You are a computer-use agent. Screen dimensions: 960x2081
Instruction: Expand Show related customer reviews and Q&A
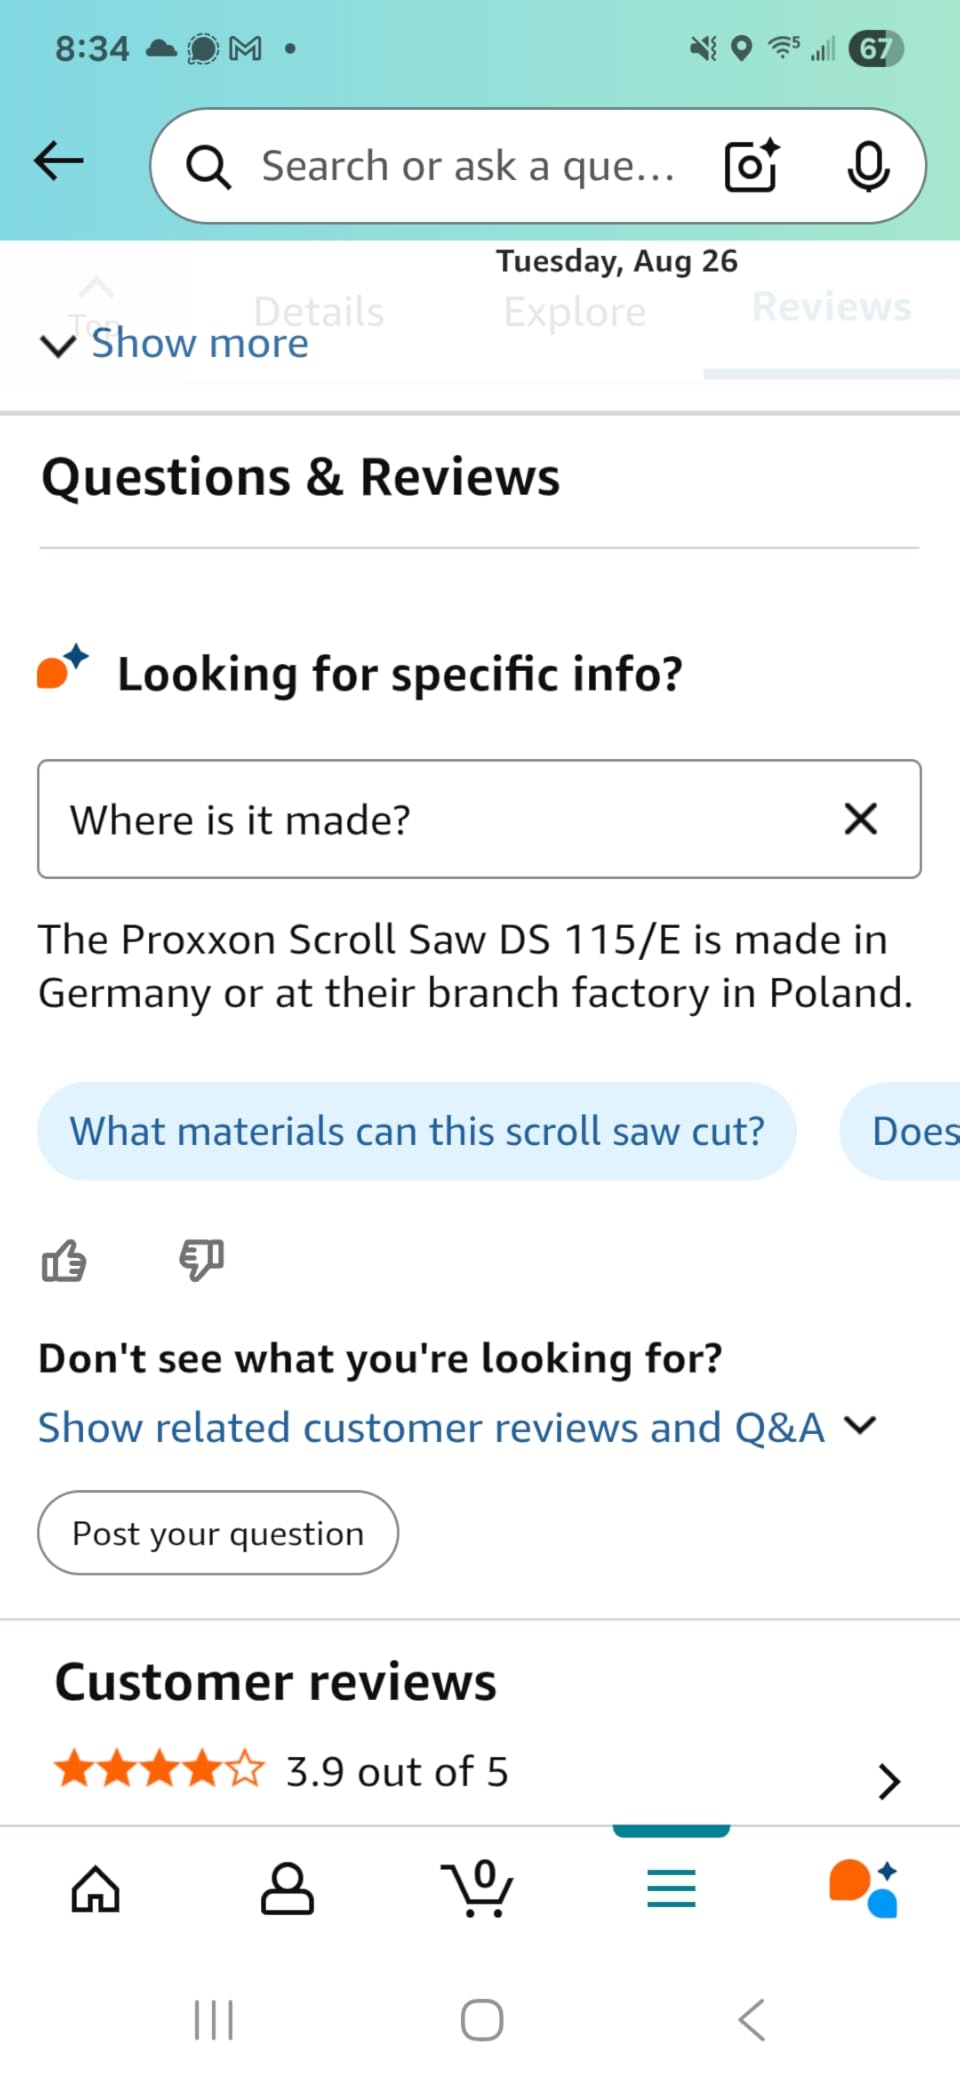pos(428,1427)
